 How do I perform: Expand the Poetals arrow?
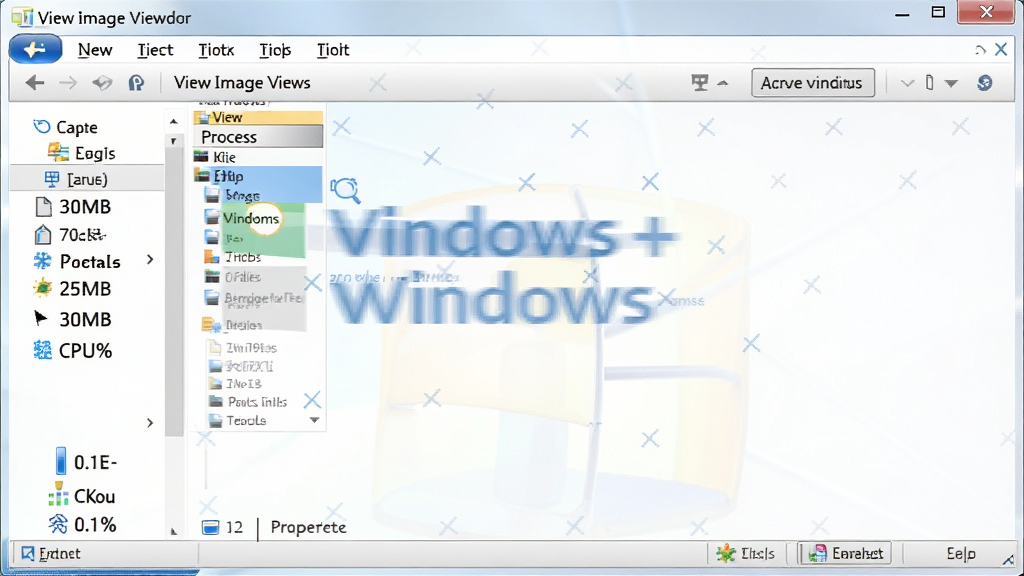[150, 260]
